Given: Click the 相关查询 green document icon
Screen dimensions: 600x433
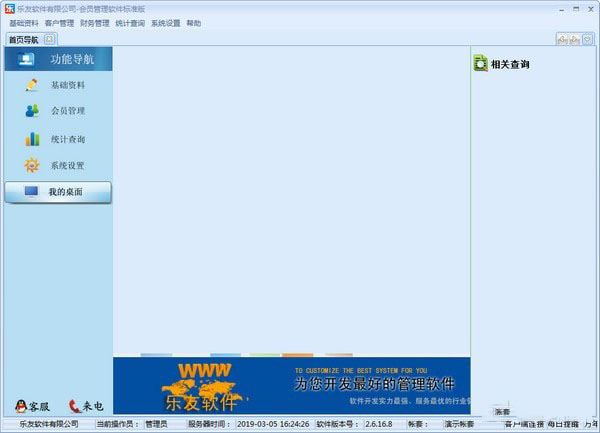Looking at the screenshot, I should (481, 63).
